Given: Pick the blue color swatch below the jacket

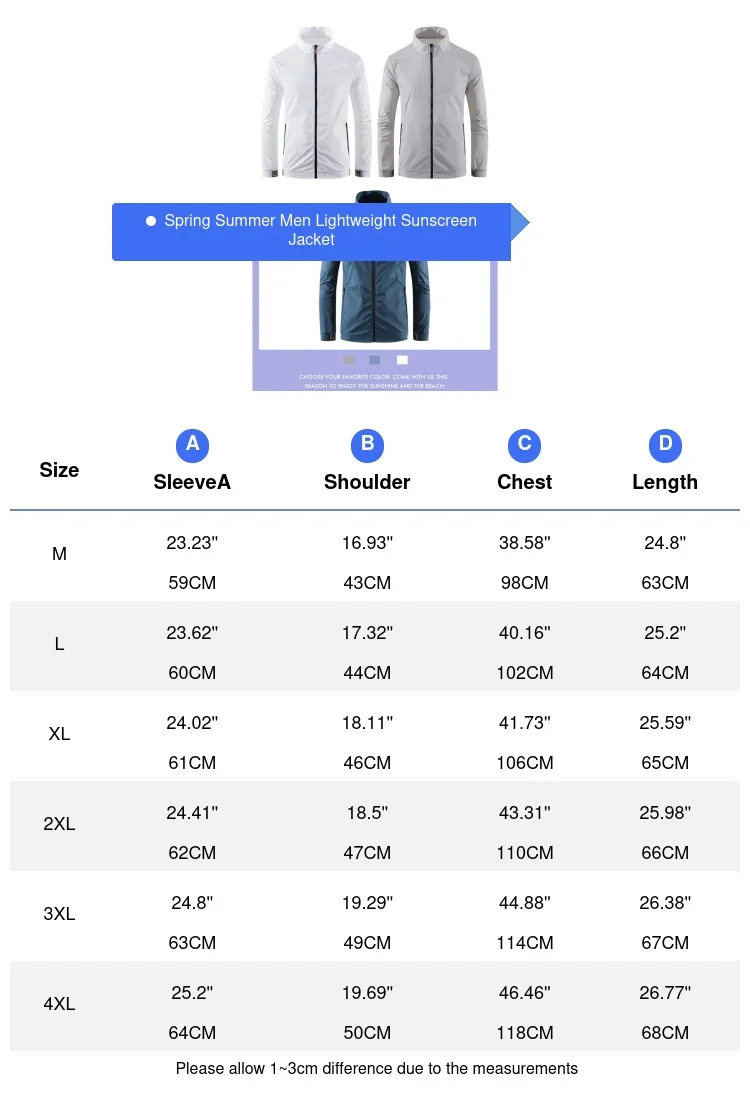Looking at the screenshot, I should coord(375,360).
